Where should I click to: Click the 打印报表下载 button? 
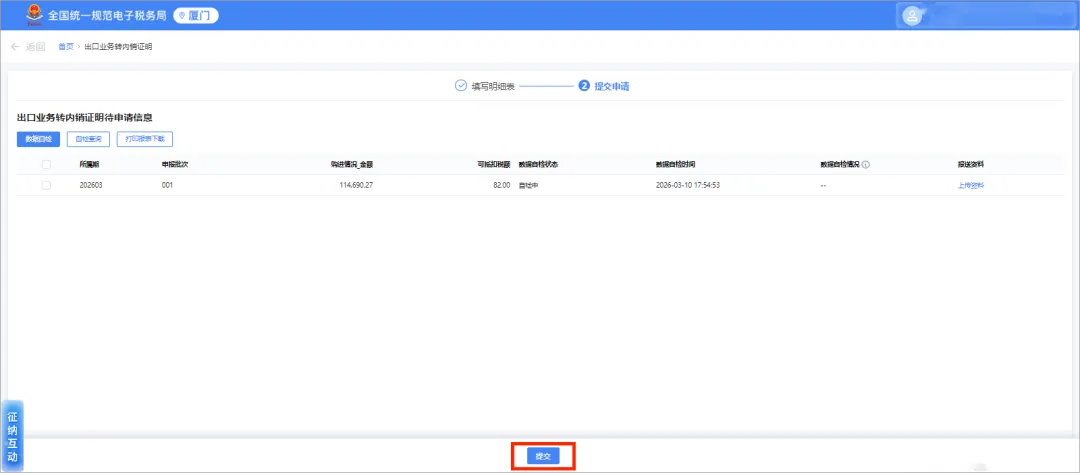pos(145,139)
